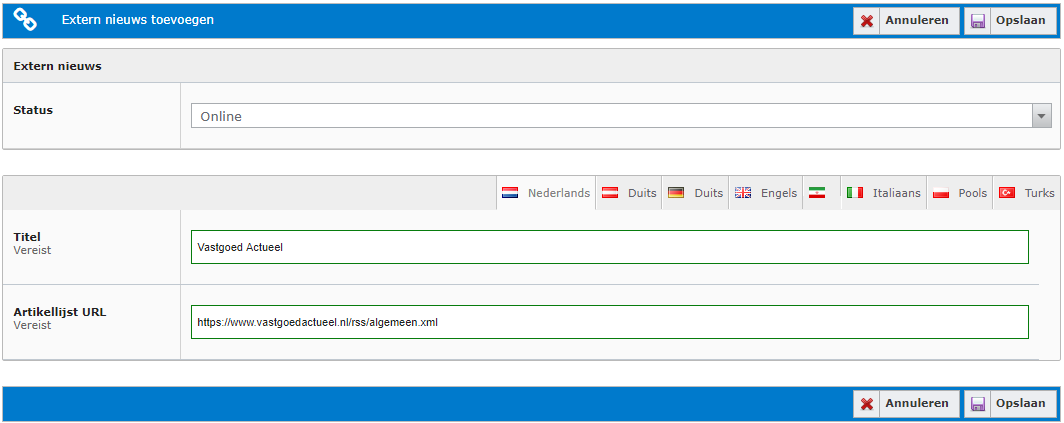The height and width of the screenshot is (423, 1064).
Task: Click the top Opslaan button label
Action: (1021, 20)
